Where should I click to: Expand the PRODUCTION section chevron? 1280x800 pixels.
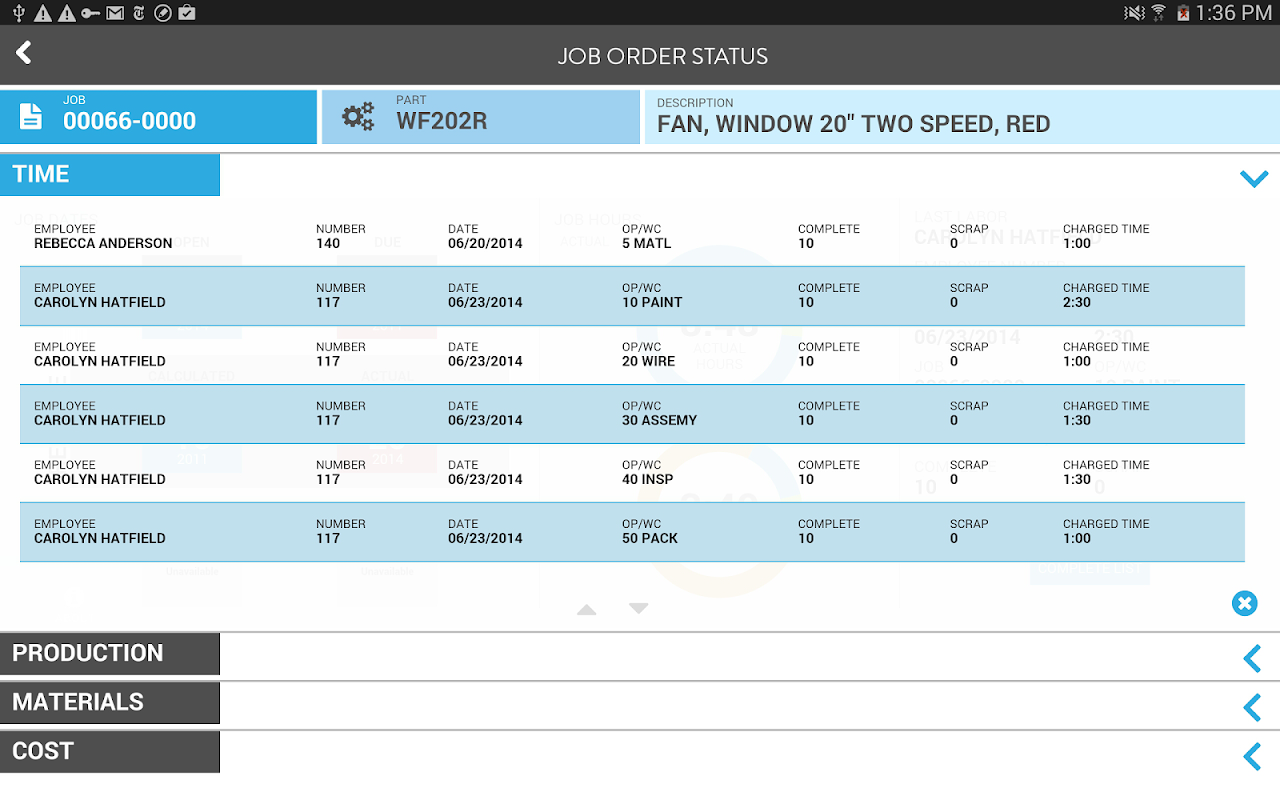coord(1252,658)
